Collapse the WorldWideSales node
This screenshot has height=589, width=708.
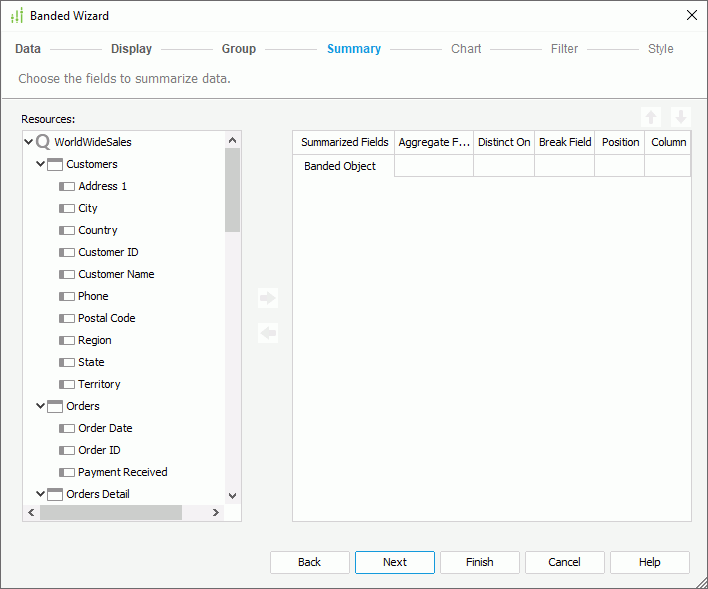[29, 142]
